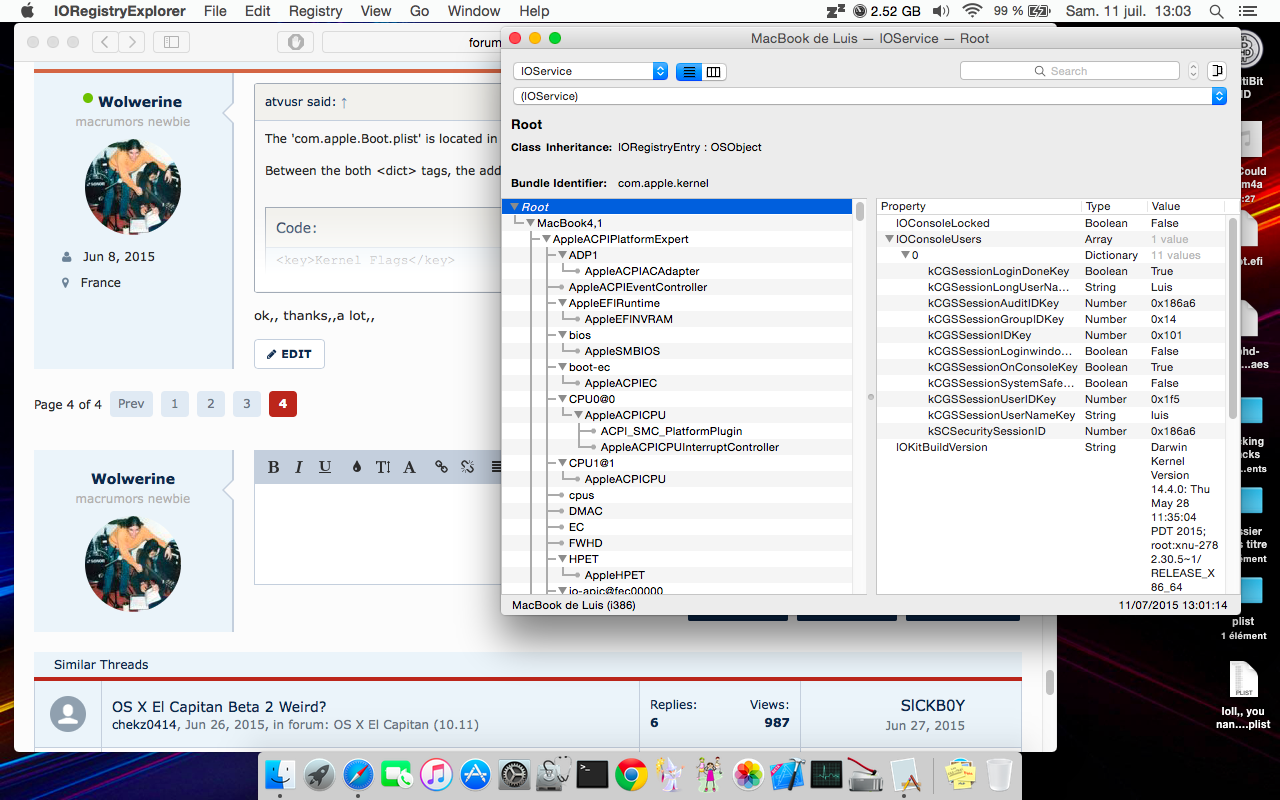Open Google Chrome from the Dock
This screenshot has height=800, width=1280.
tap(631, 775)
